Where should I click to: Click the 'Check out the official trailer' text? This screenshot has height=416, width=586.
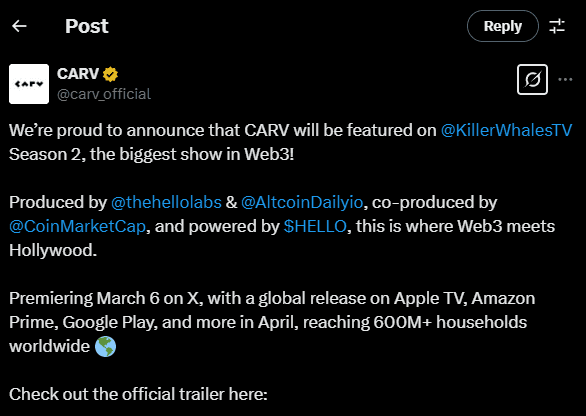[138, 394]
